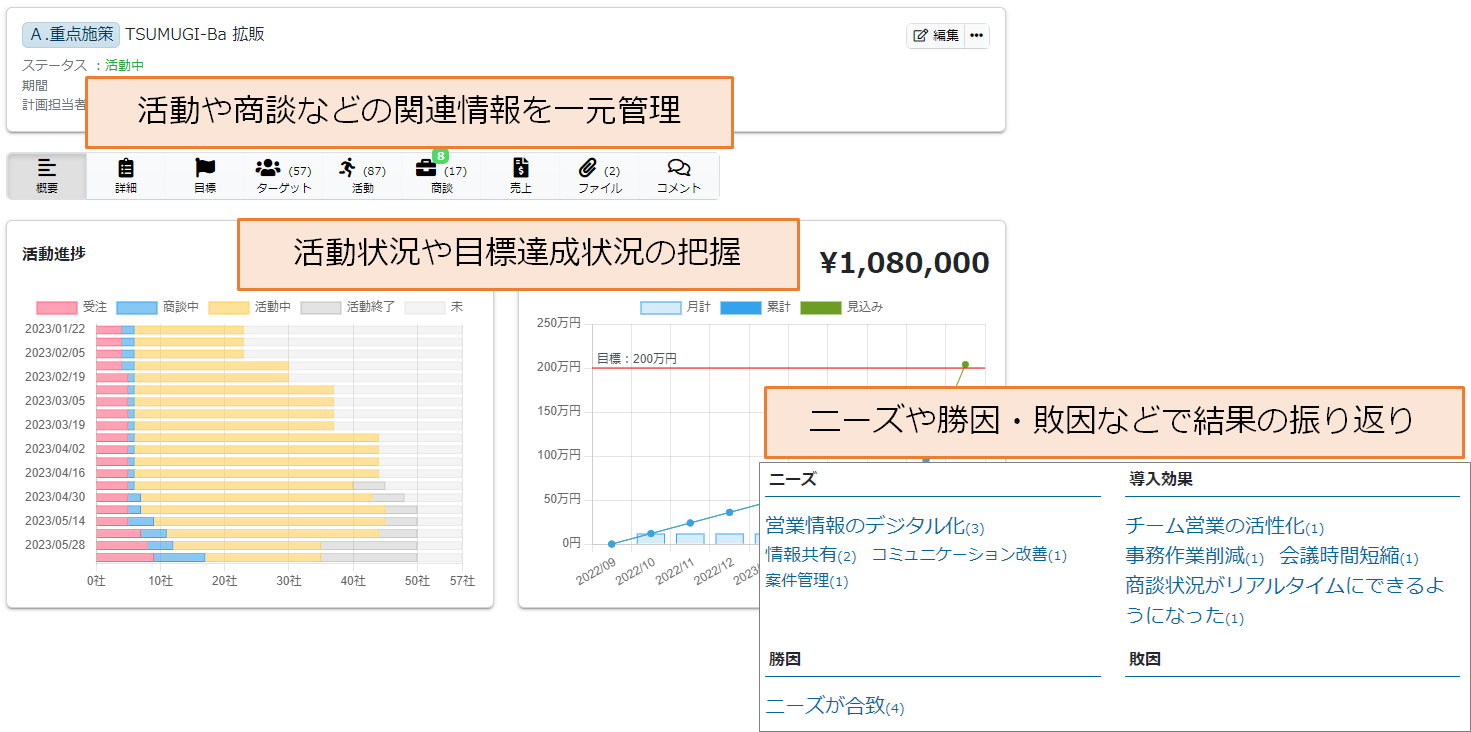Click the 導入効果 section heading
This screenshot has height=732, width=1471.
tap(1160, 479)
